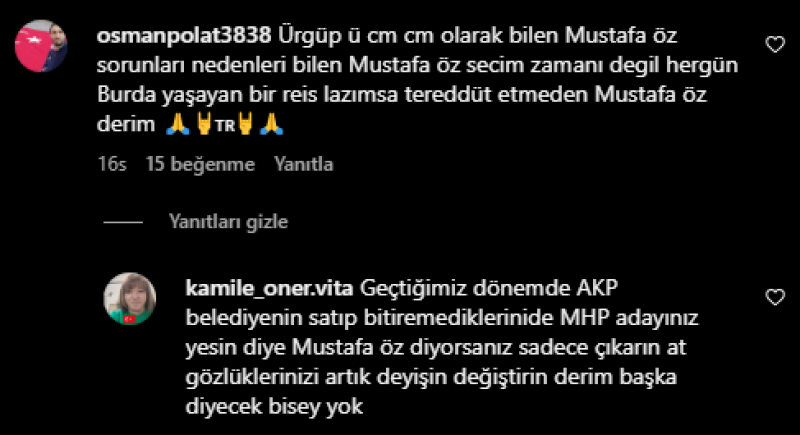The height and width of the screenshot is (435, 800).
Task: Click the TR flag emoji in comment
Action: click(224, 125)
